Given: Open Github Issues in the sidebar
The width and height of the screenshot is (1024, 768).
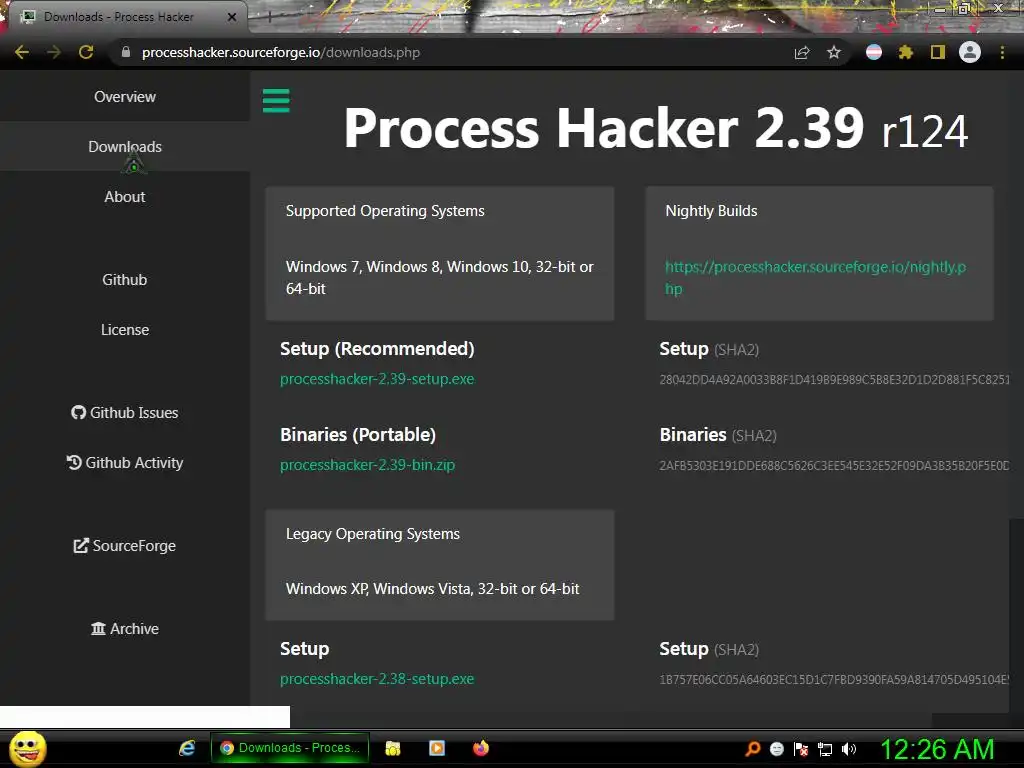Looking at the screenshot, I should click(x=125, y=413).
